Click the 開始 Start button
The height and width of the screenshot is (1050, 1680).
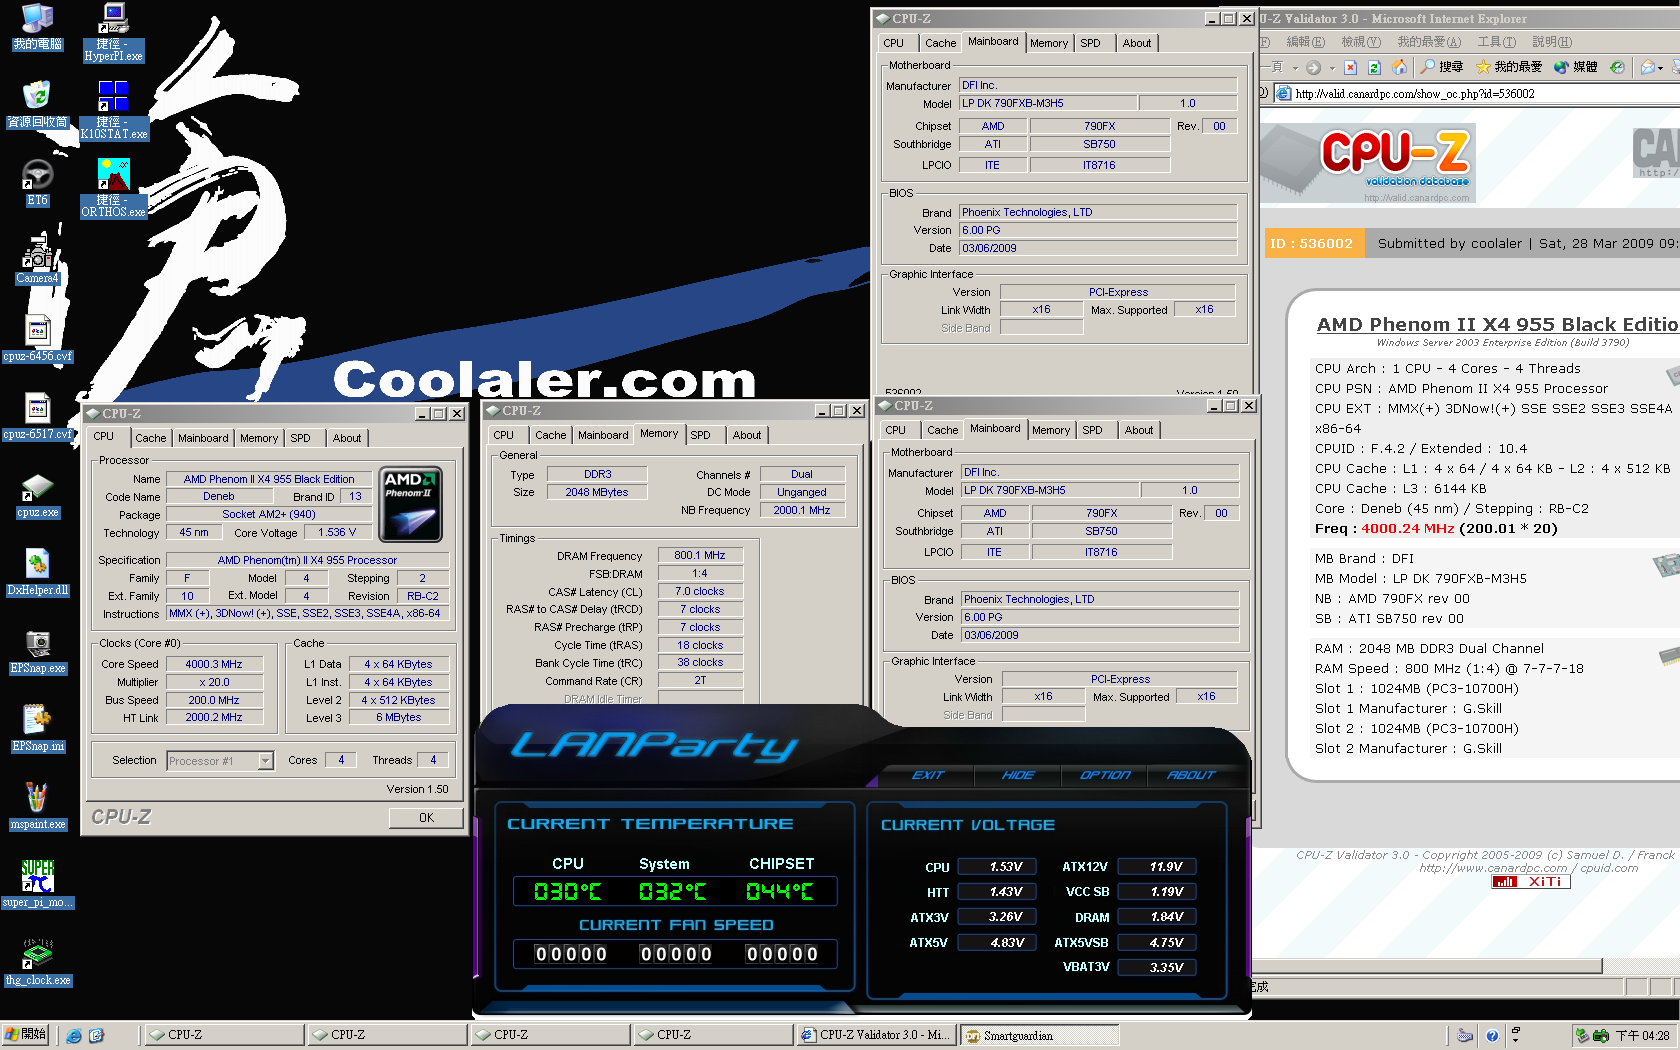click(25, 1035)
